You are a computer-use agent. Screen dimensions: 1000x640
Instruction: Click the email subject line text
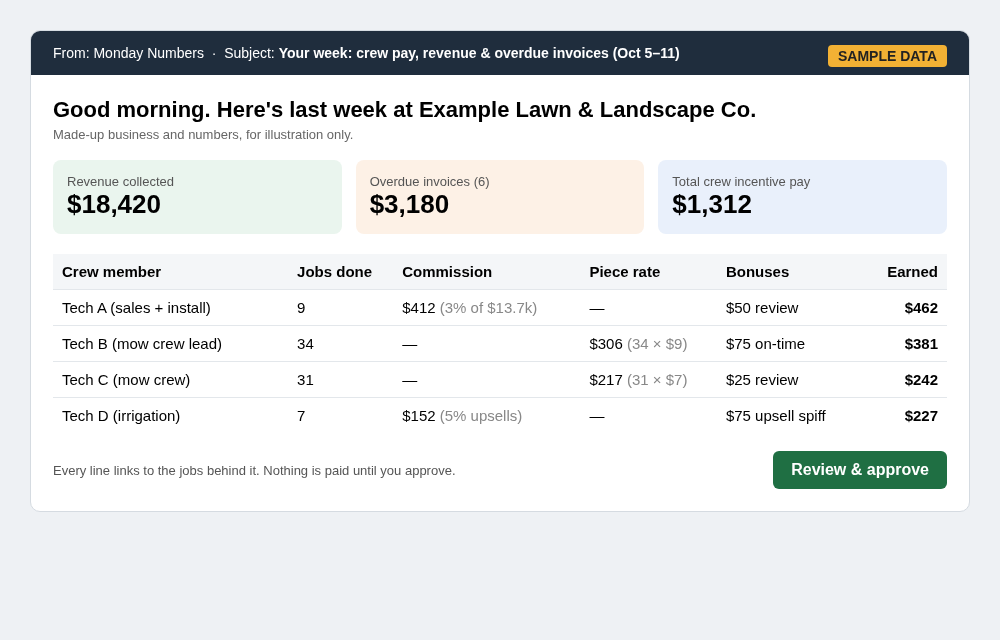click(x=479, y=54)
